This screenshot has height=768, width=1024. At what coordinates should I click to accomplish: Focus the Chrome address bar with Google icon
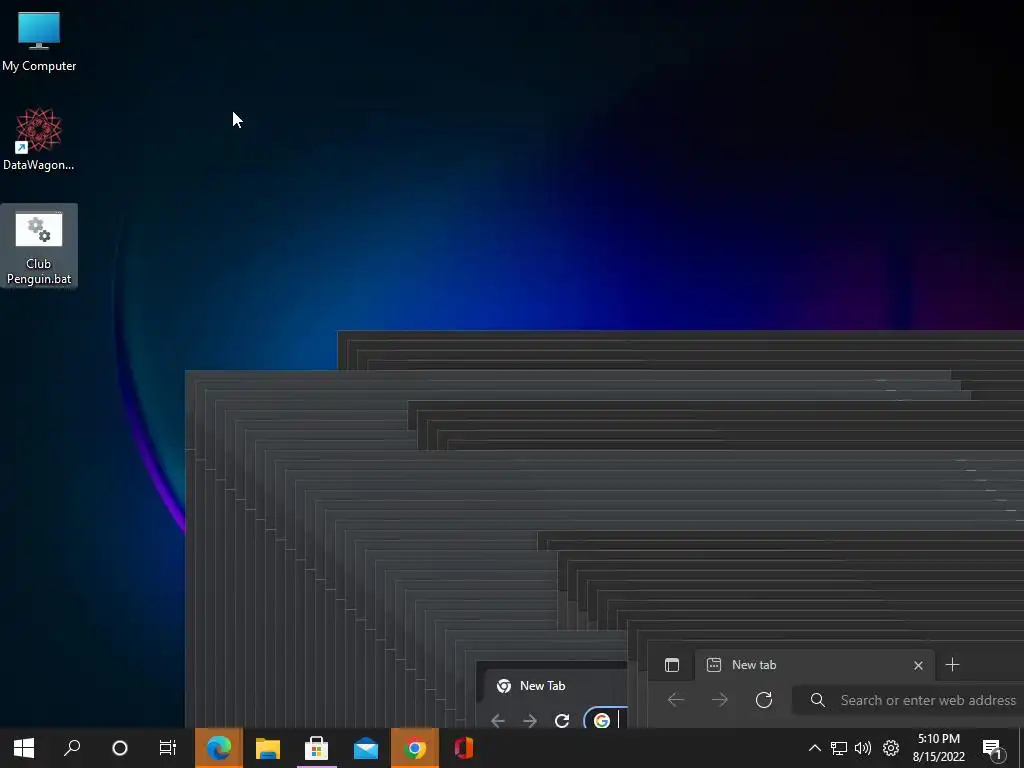605,718
